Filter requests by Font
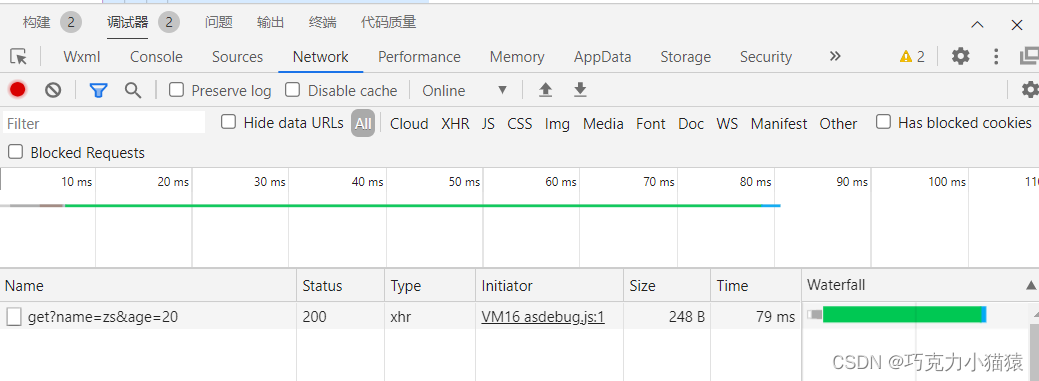The width and height of the screenshot is (1039, 381). [x=651, y=124]
